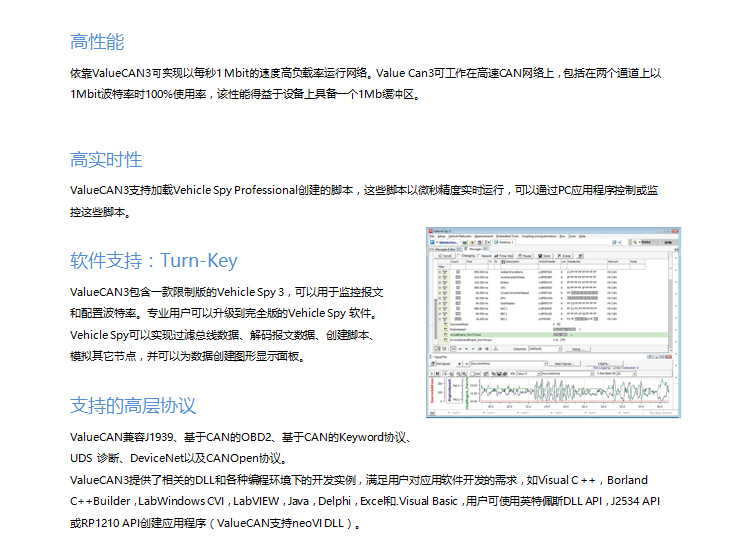Screen dimensions: 750x558
Task: Click the line starting ValueCAN3包含一款限制版的Vehicle Spy 3
Action: tap(227, 292)
